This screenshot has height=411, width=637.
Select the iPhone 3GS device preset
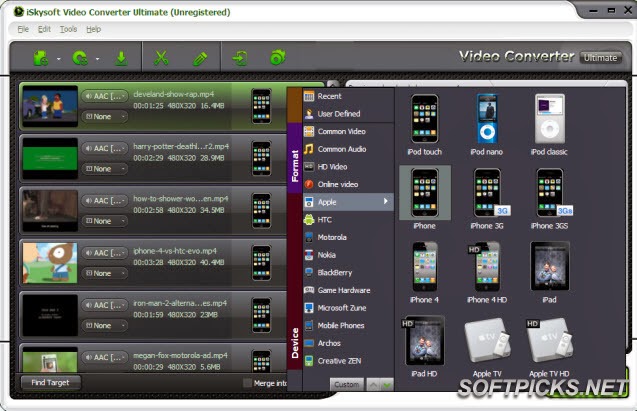click(x=549, y=199)
